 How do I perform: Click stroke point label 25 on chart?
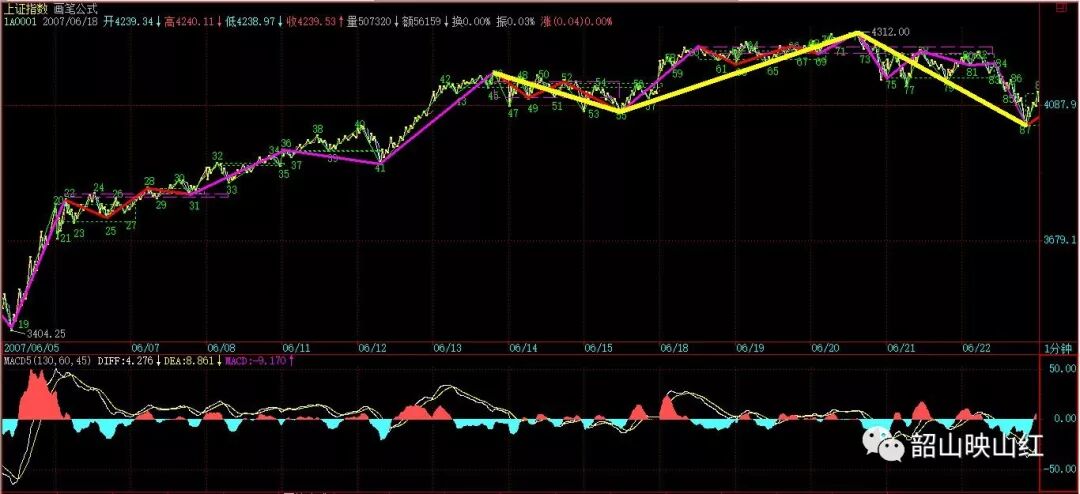(x=110, y=231)
